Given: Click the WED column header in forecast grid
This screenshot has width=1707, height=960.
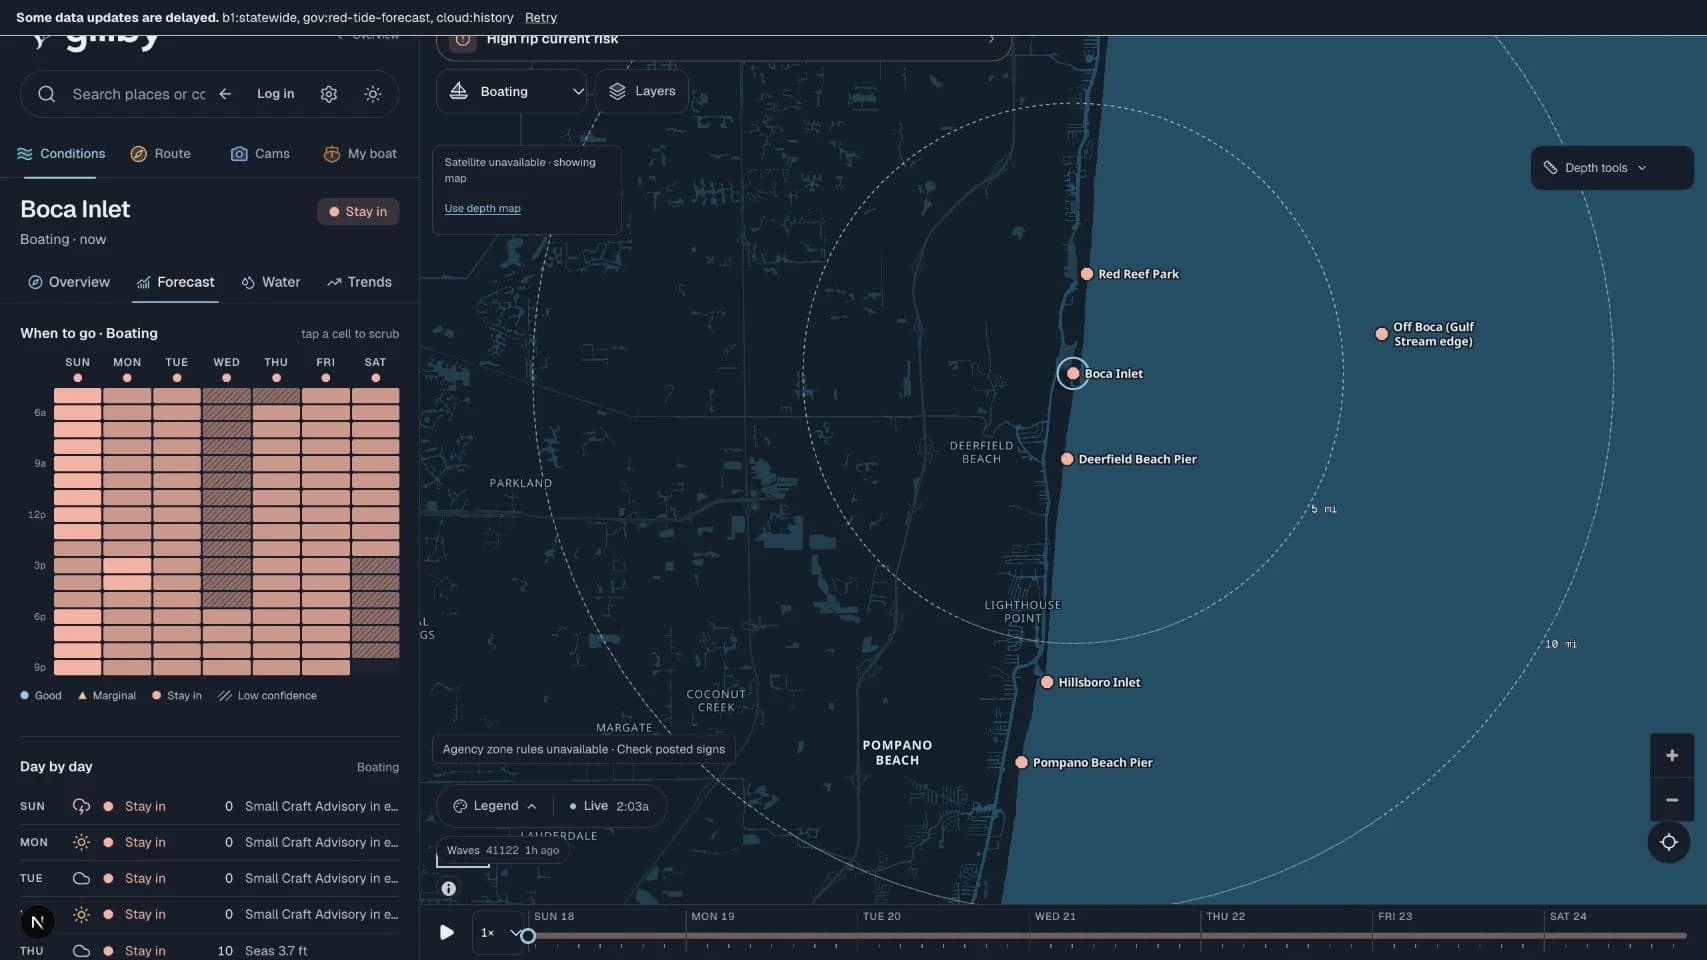Looking at the screenshot, I should click(226, 362).
